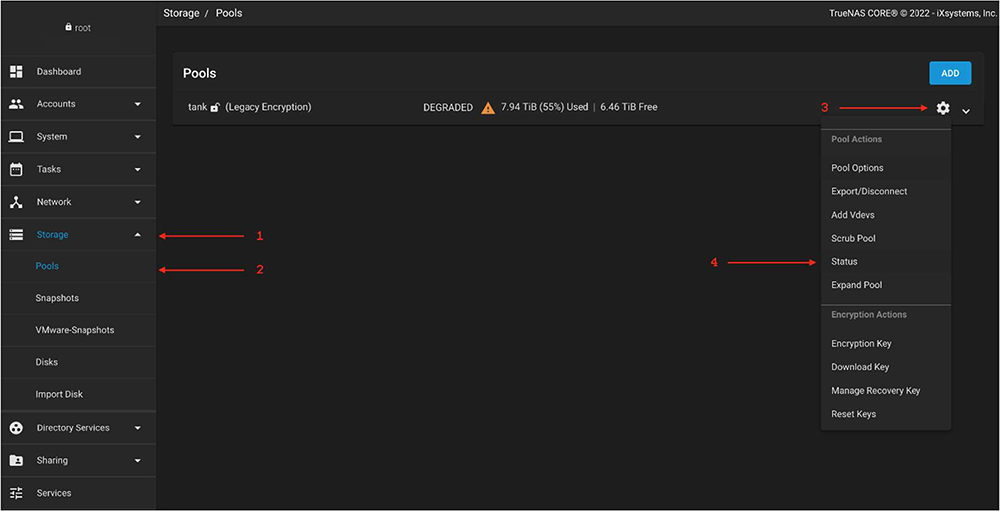Click the Directory Services icon
The width and height of the screenshot is (1000, 511).
[x=16, y=428]
